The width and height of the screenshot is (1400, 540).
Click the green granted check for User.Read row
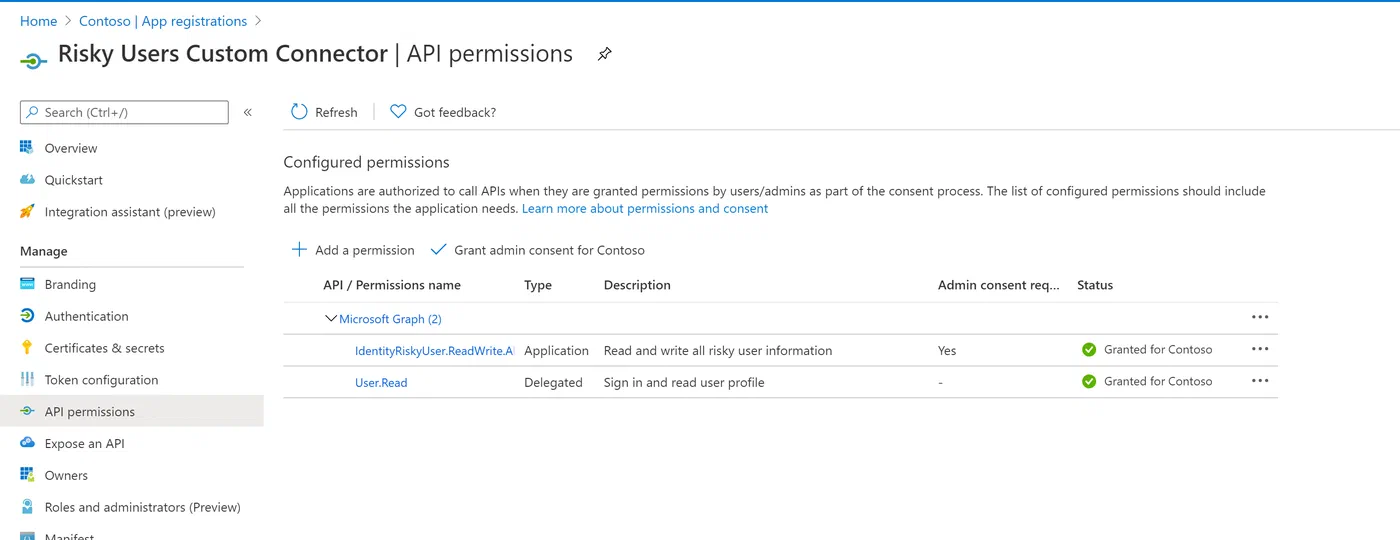(1089, 381)
